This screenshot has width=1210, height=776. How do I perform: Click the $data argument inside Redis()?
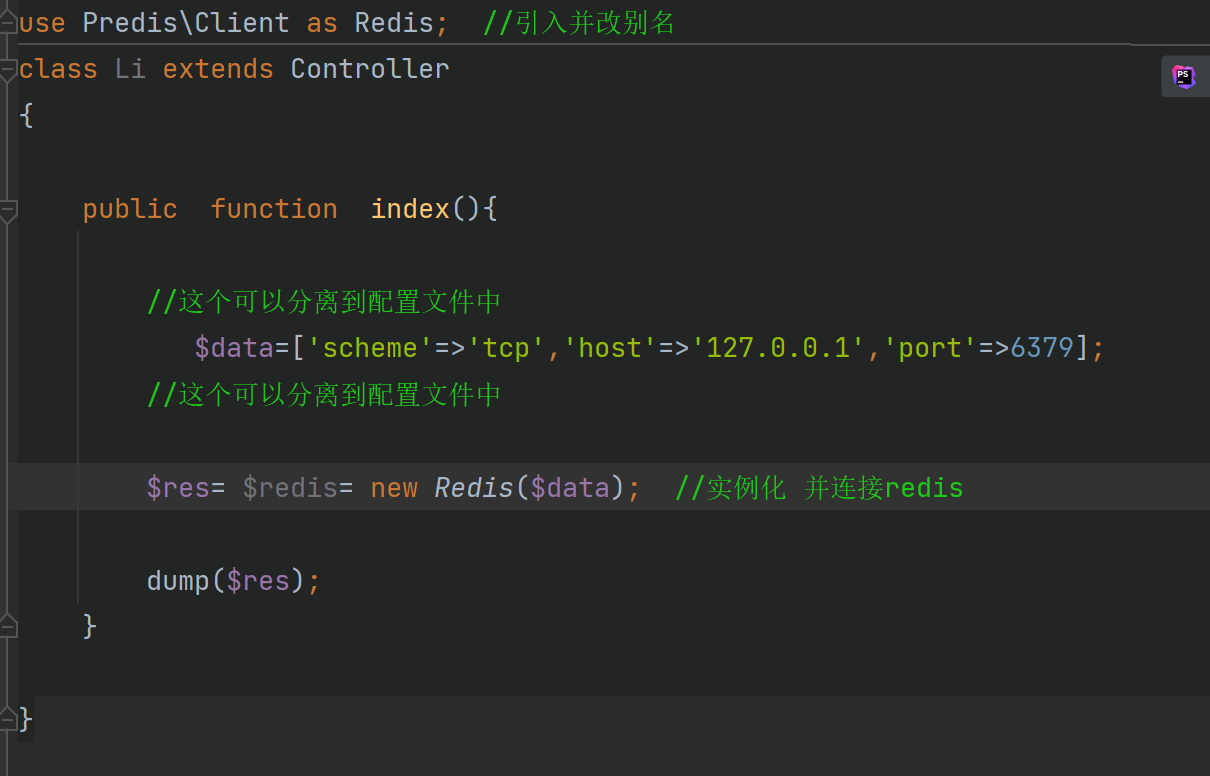coord(570,487)
